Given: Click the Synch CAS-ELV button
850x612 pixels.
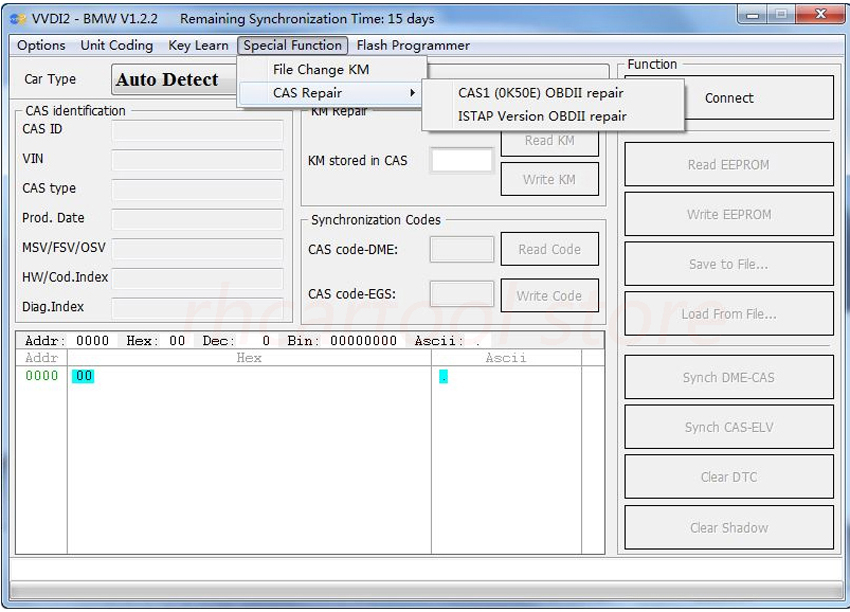Looking at the screenshot, I should point(729,427).
